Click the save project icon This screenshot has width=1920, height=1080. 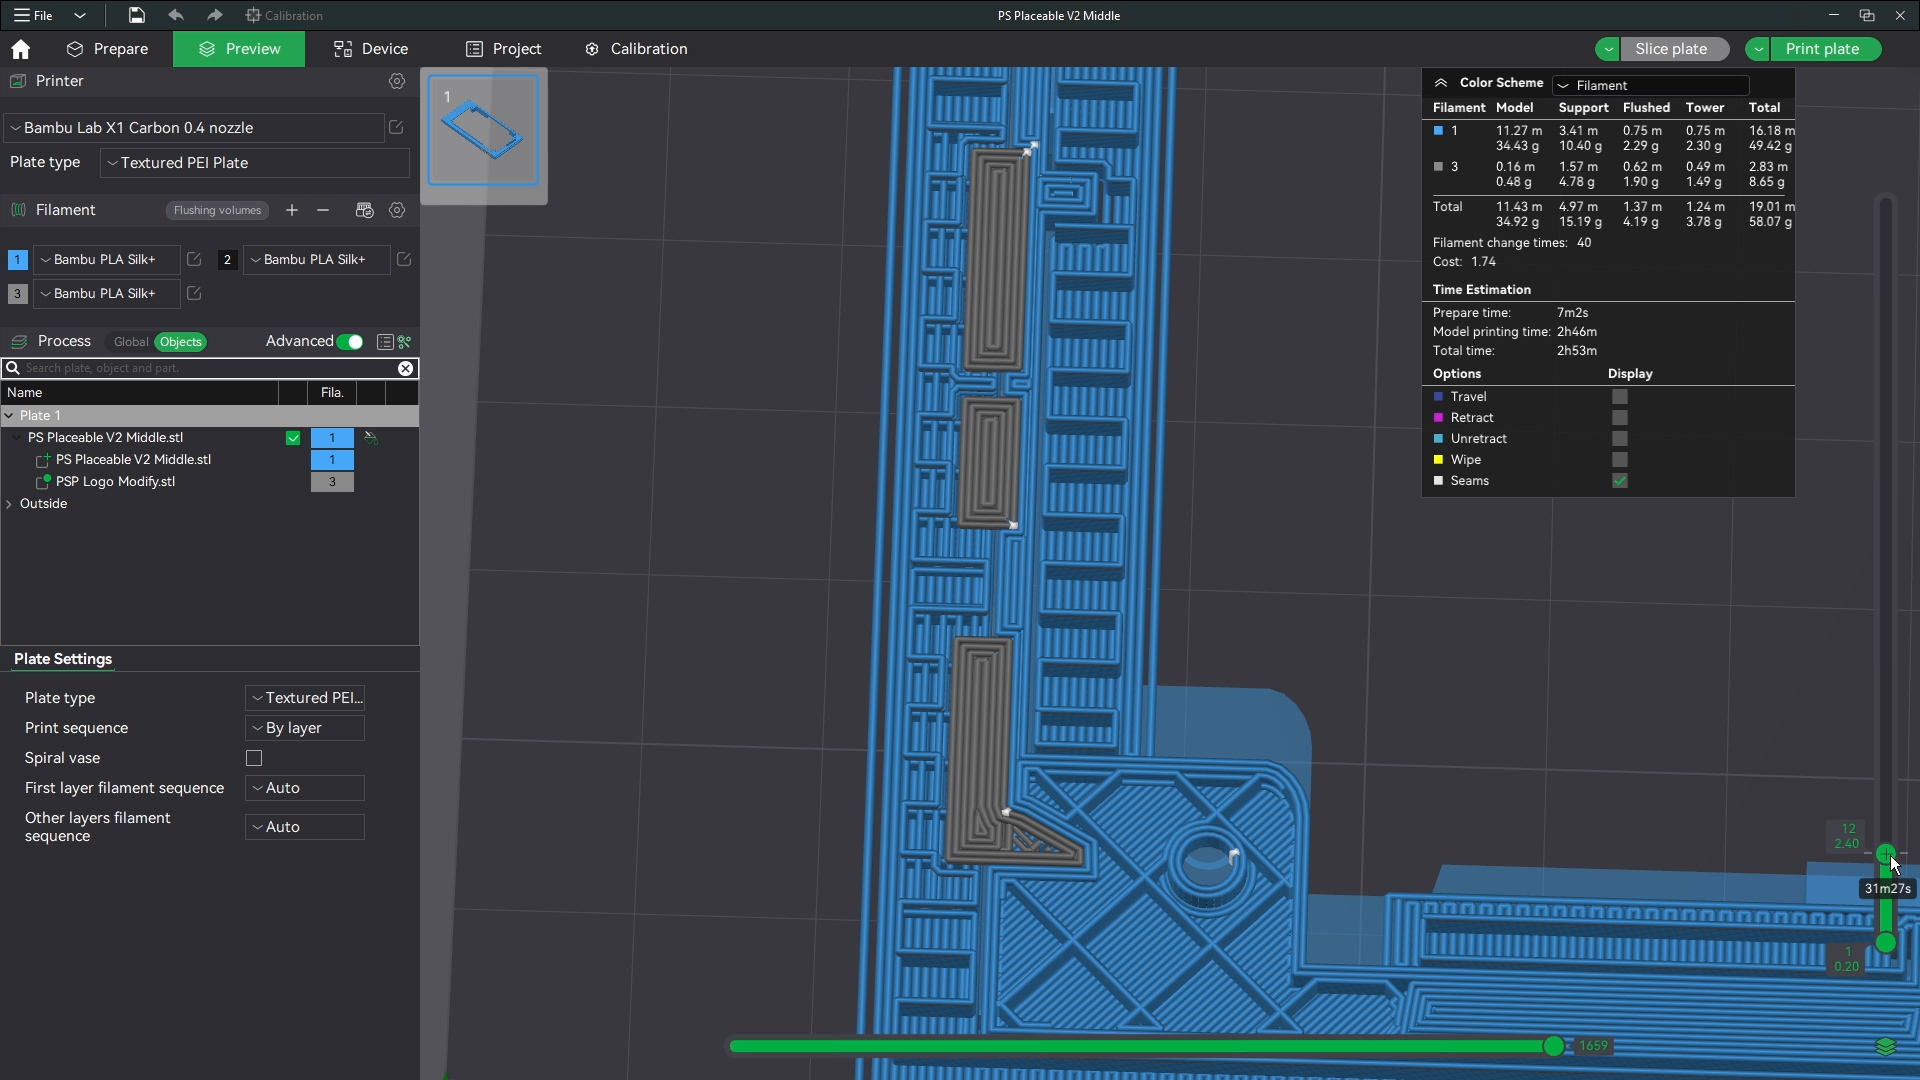click(x=136, y=15)
